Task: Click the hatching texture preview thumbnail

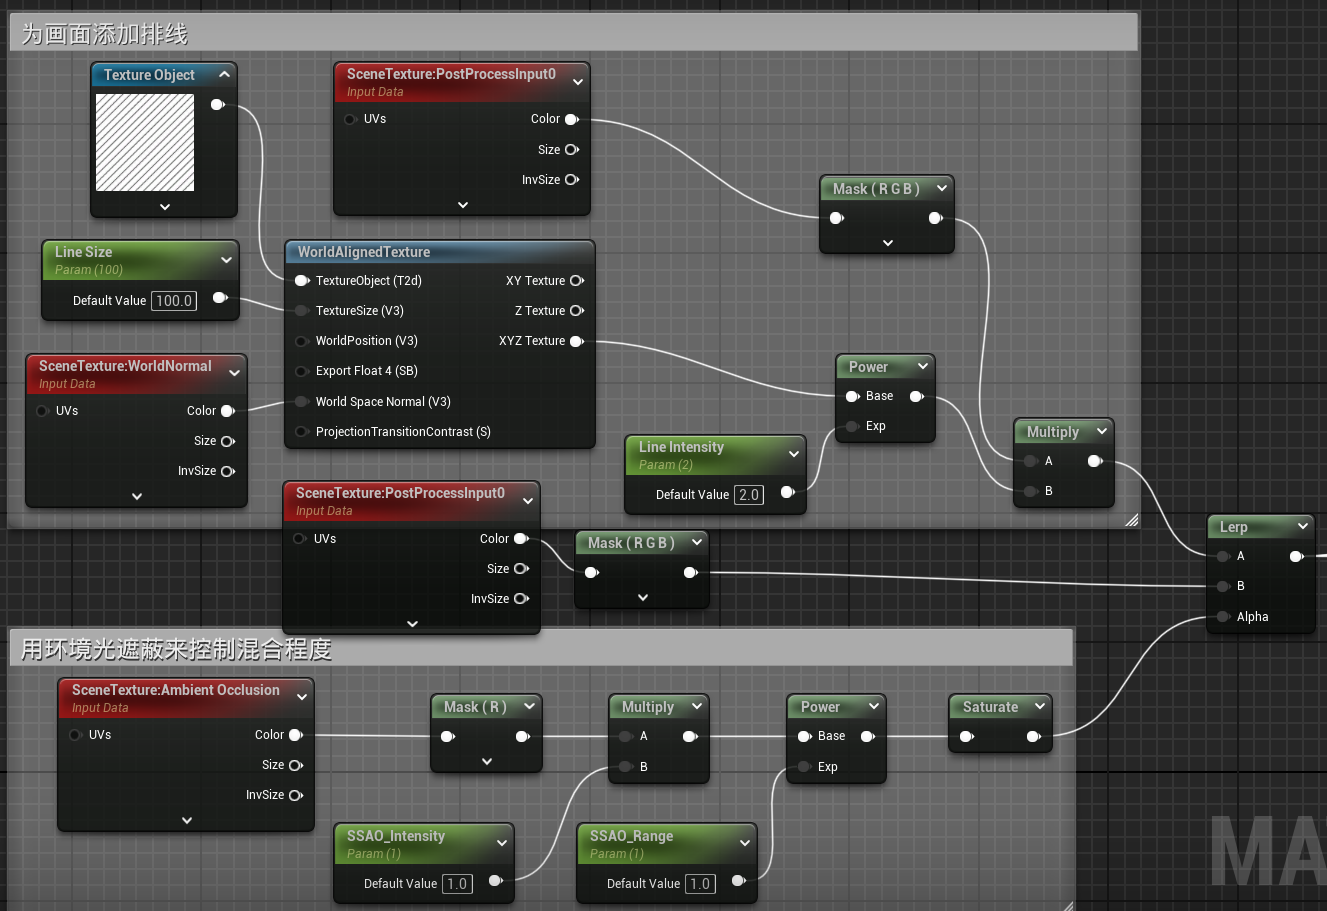Action: coord(145,142)
